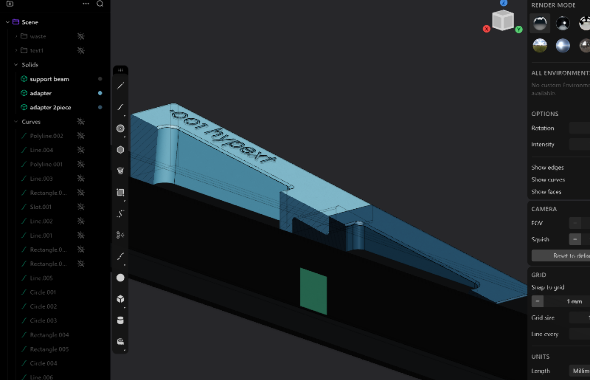Decrease FOV with minus button
This screenshot has width=590, height=380.
tap(575, 223)
